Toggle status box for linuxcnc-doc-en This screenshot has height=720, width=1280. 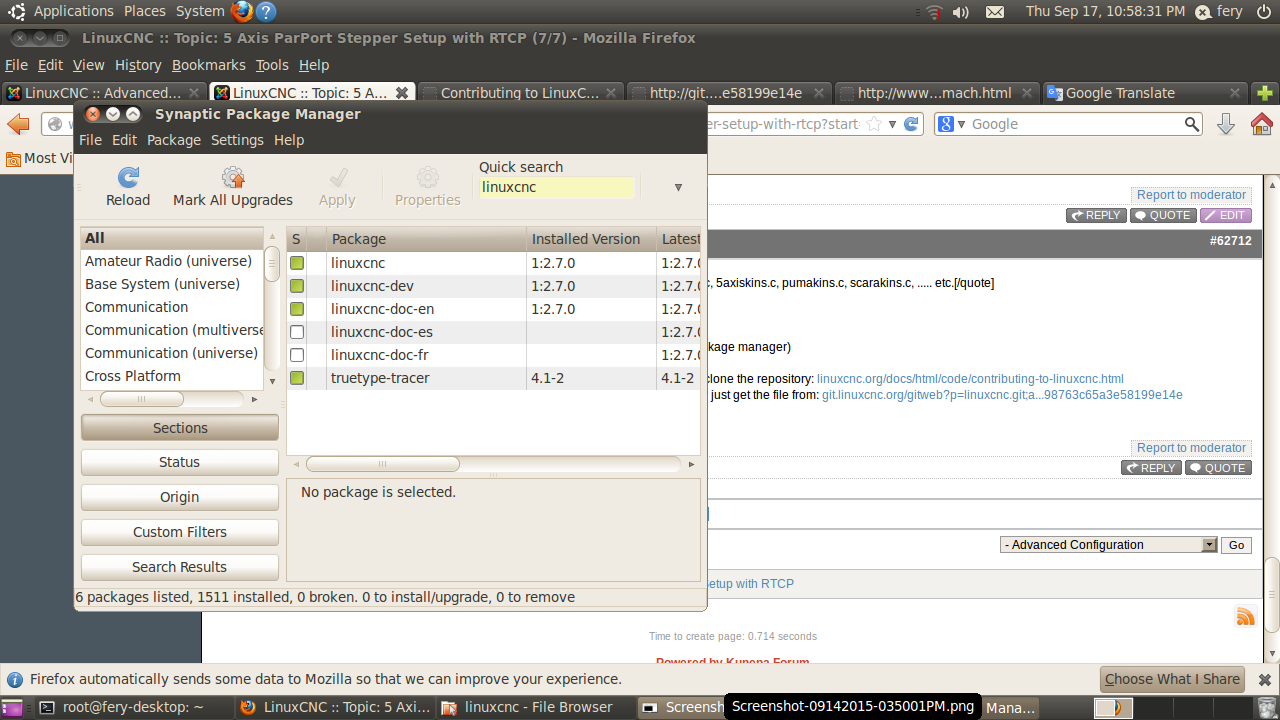(x=297, y=309)
